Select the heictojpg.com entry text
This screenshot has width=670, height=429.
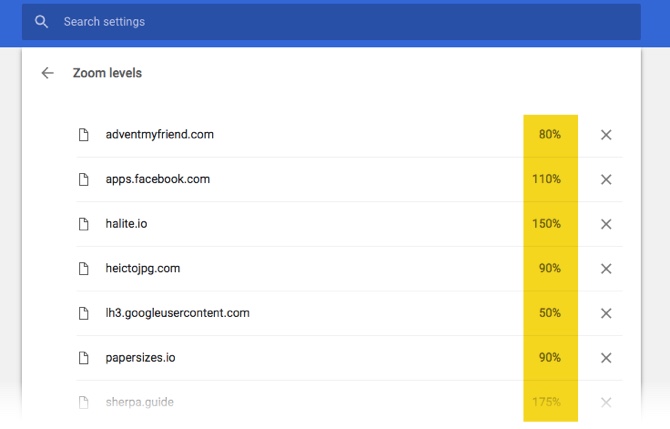point(143,268)
